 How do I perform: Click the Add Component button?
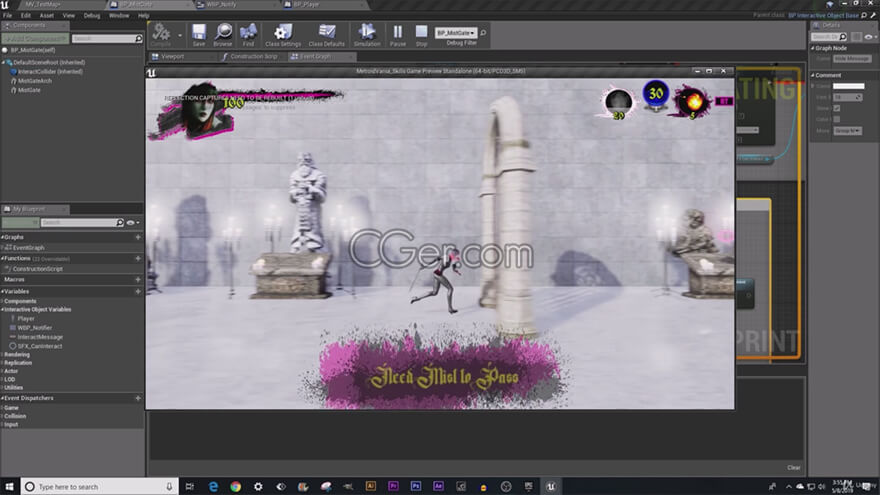(x=35, y=39)
